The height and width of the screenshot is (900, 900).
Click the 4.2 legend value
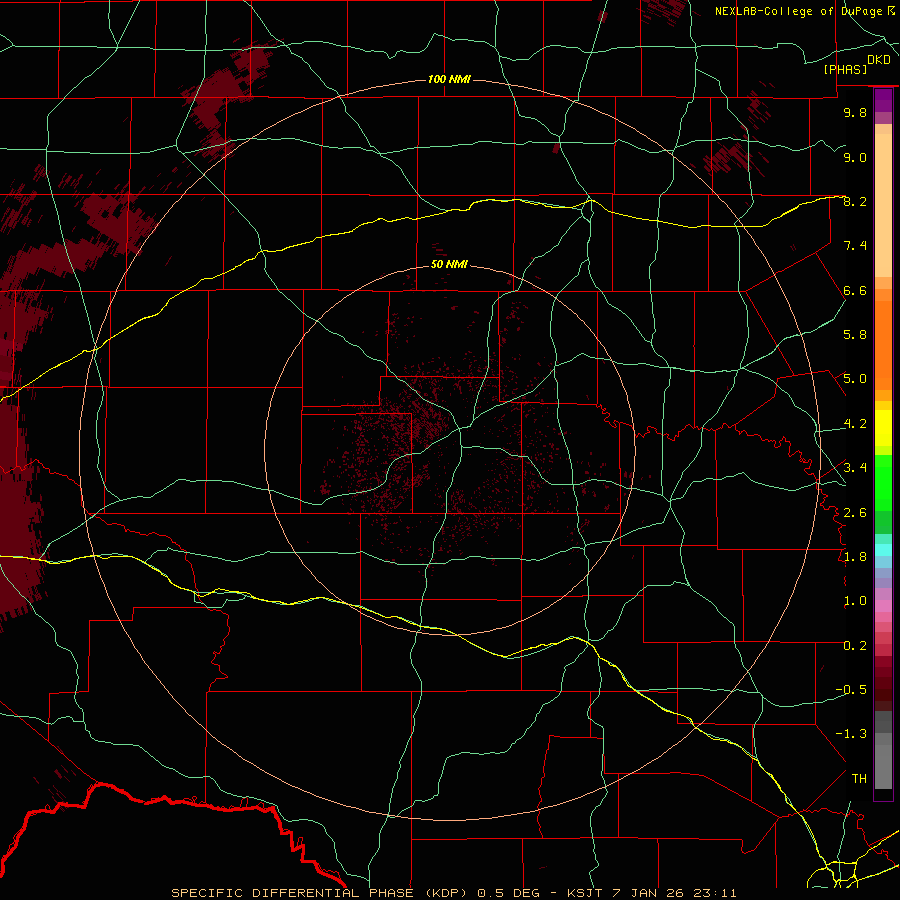[x=855, y=424]
